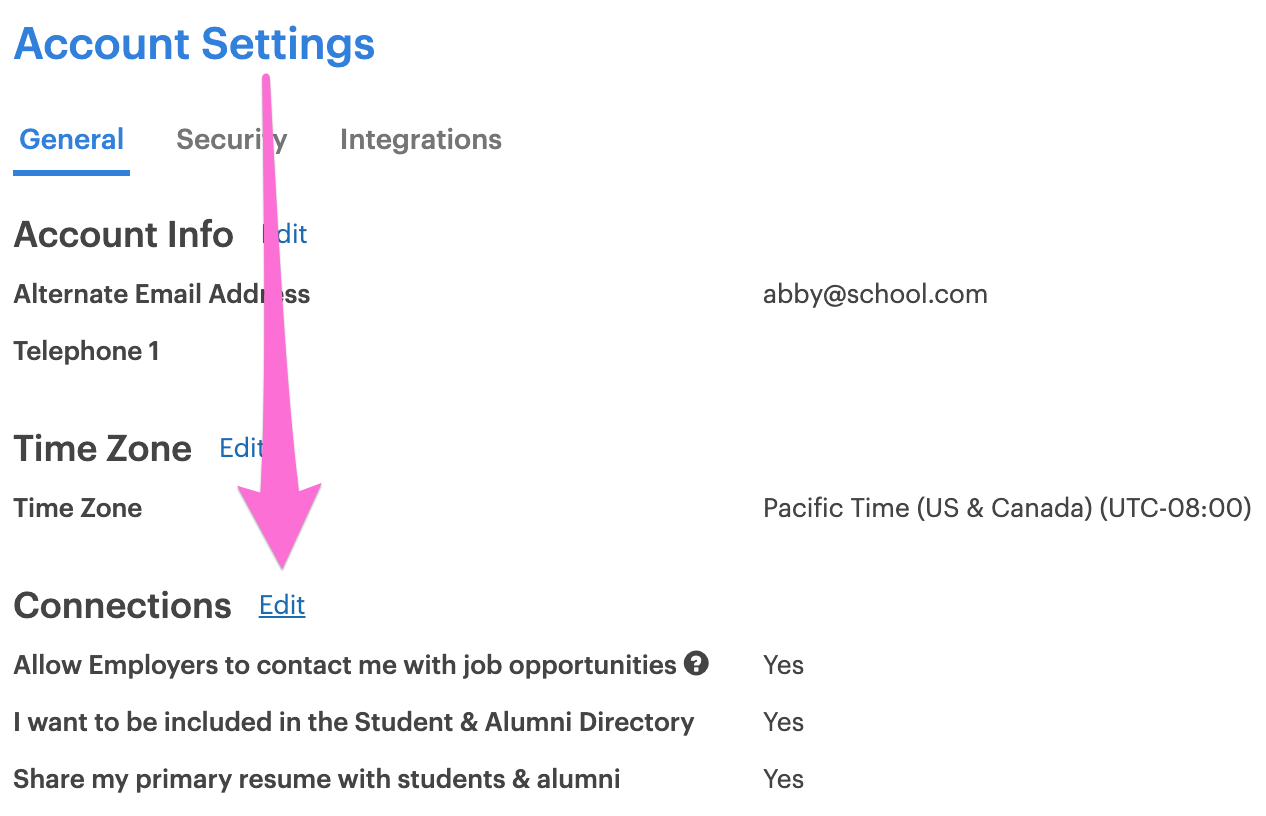Select the abby@school.com email value
Image resolution: width=1266 pixels, height=816 pixels.
pyautogui.click(x=875, y=294)
